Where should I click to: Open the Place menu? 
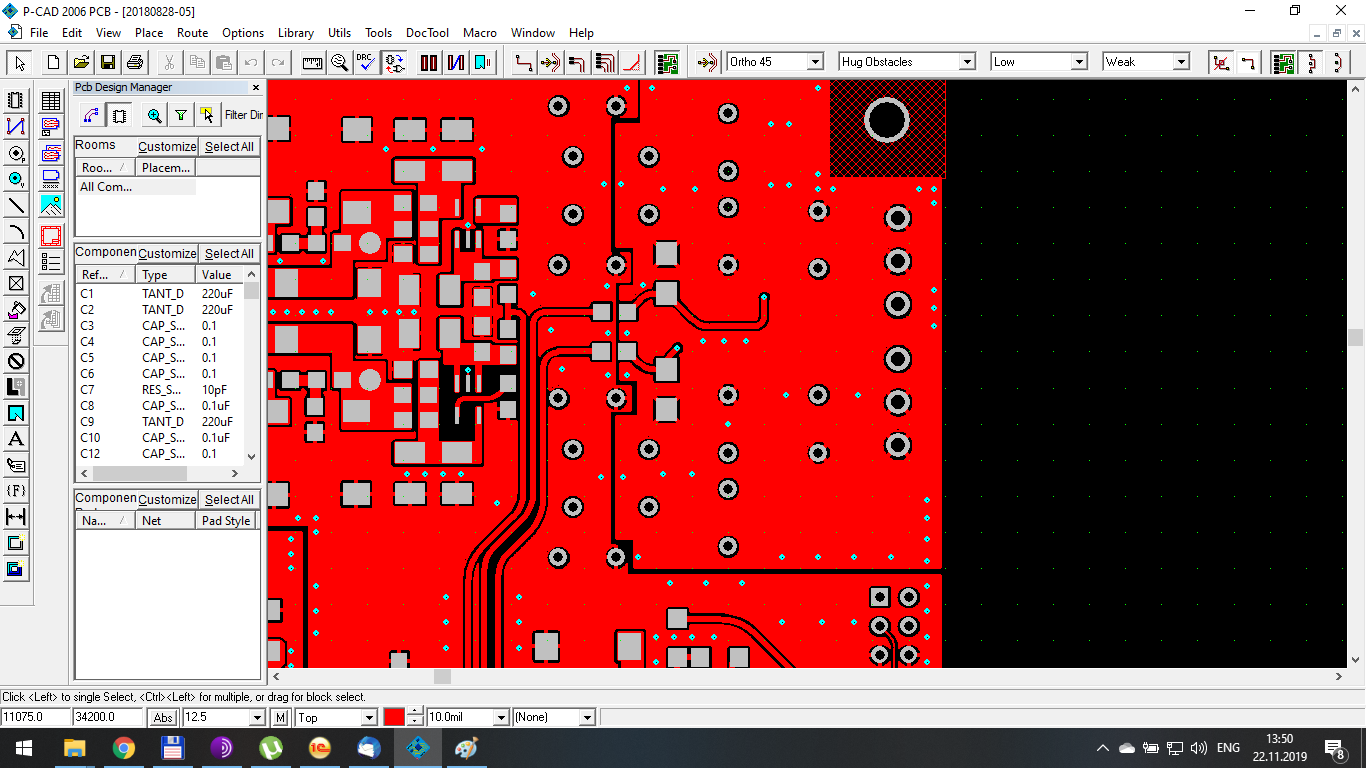[149, 33]
